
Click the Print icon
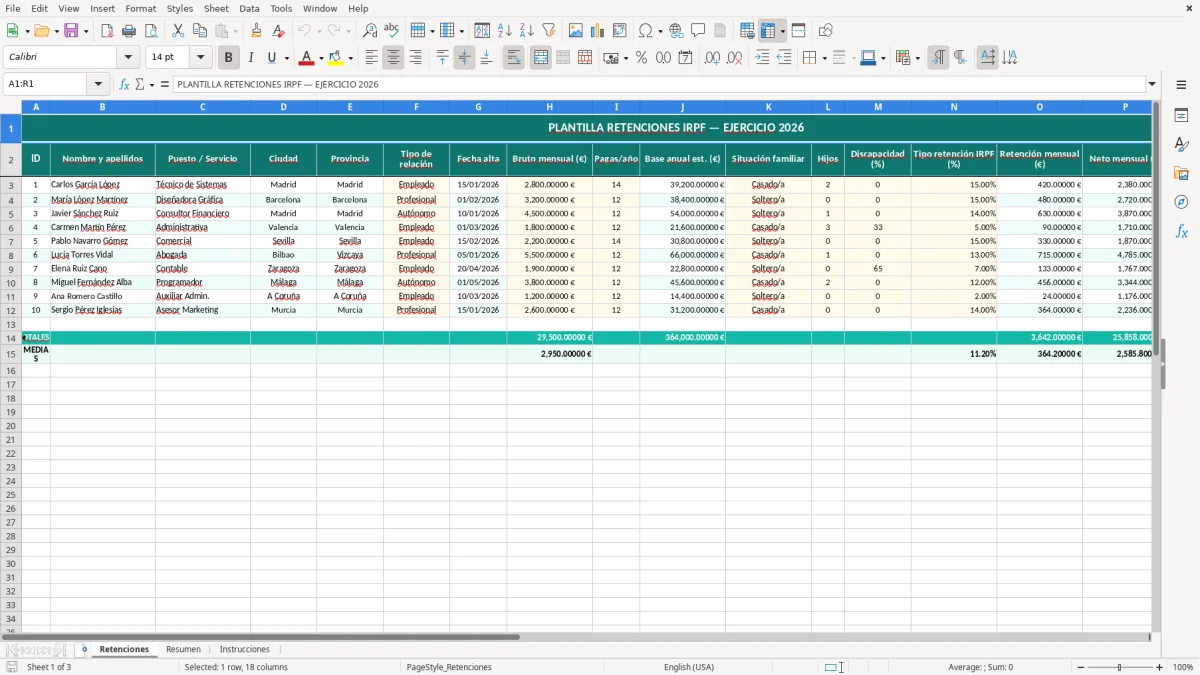129,31
